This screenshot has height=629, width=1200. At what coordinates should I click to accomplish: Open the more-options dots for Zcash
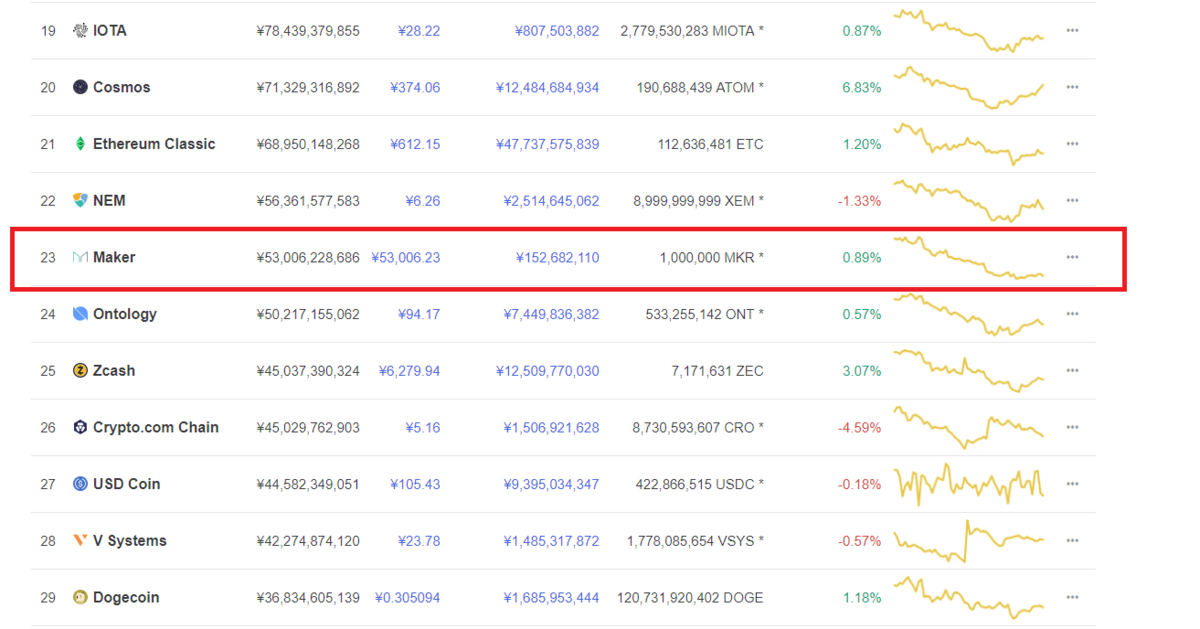pos(1072,371)
